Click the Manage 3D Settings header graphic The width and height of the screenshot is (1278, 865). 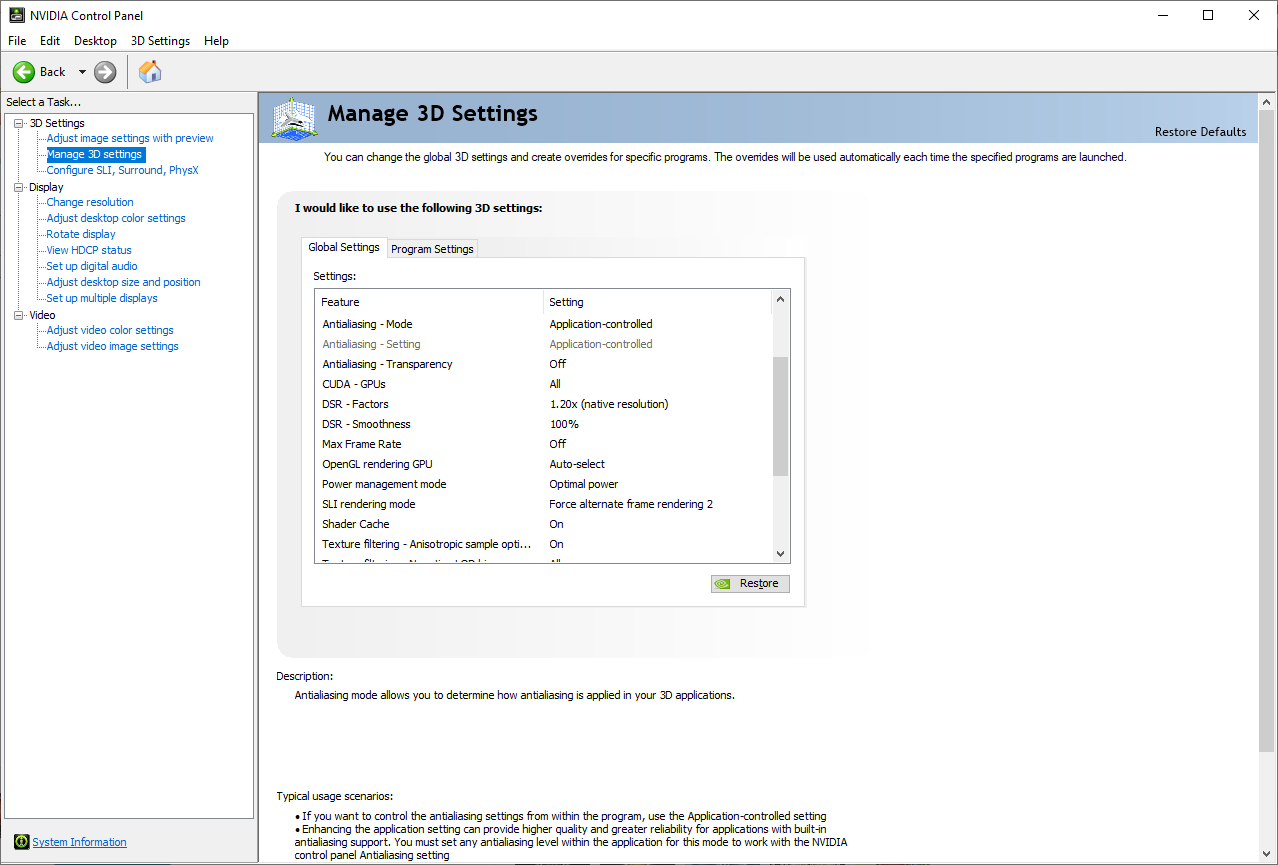click(294, 120)
